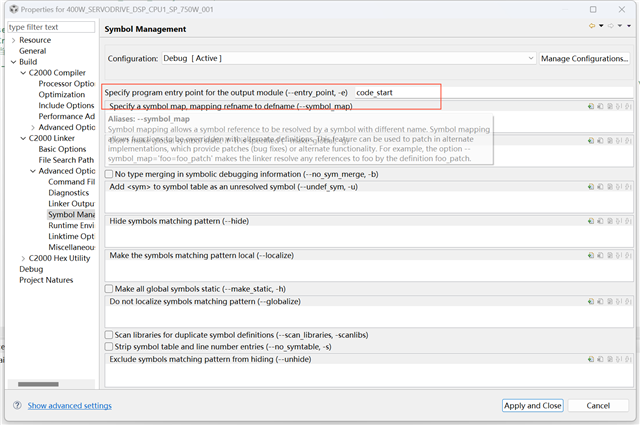Image resolution: width=640 pixels, height=425 pixels.
Task: Click the Apply and Close button
Action: click(x=532, y=405)
